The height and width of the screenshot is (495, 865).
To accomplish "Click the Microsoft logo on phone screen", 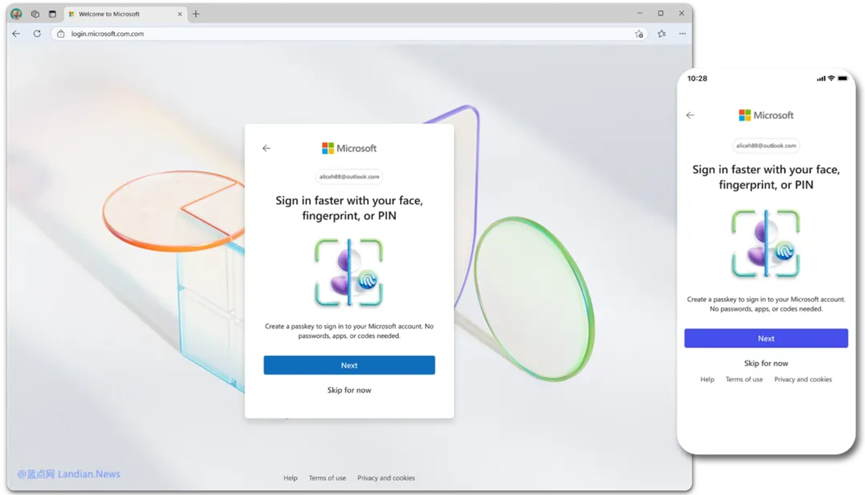I will coord(766,115).
